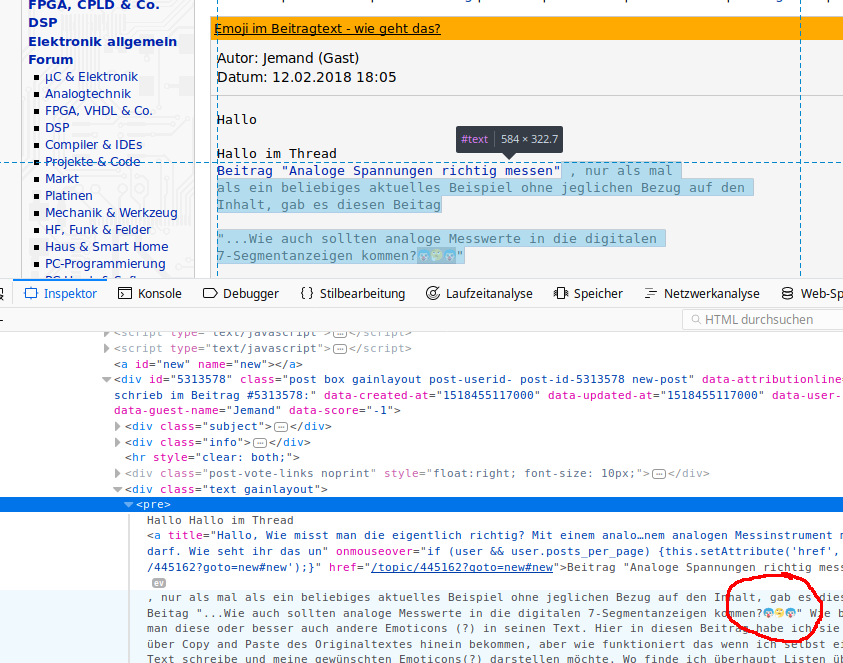Click the Web-Speicher database icon
843x663 pixels.
point(787,294)
